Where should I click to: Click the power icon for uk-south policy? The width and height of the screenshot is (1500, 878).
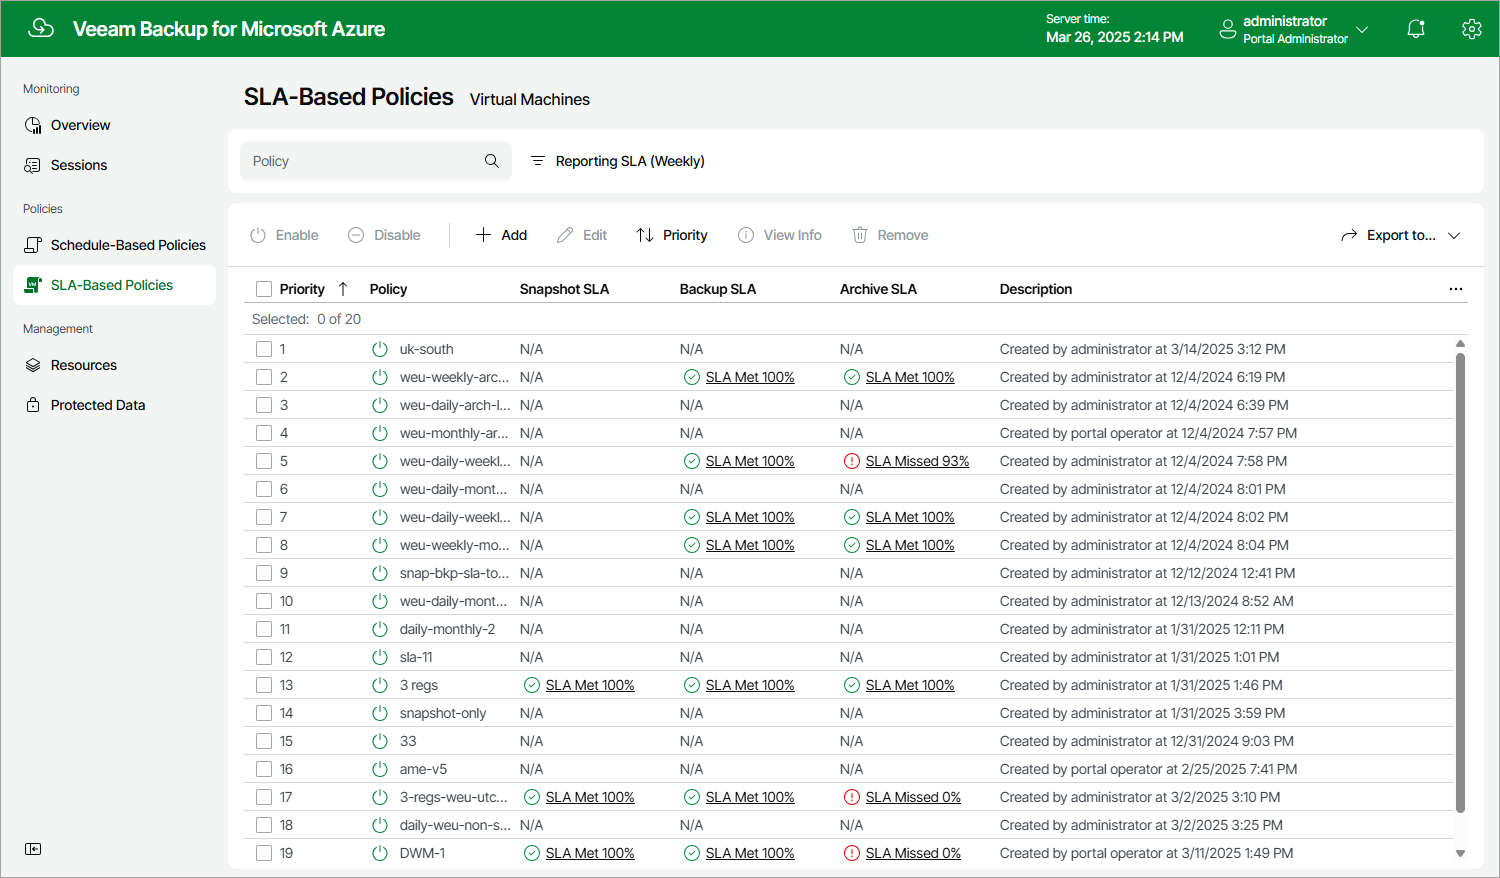point(380,349)
